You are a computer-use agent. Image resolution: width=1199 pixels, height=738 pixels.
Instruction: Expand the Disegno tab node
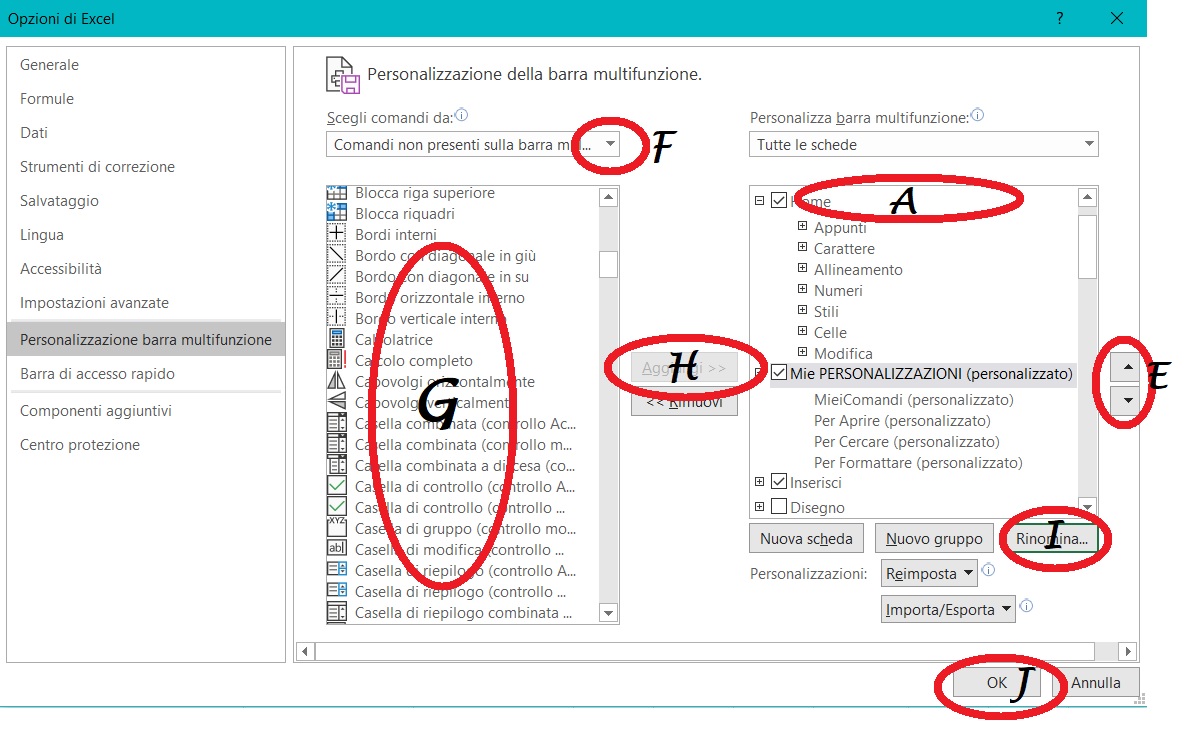coord(759,507)
